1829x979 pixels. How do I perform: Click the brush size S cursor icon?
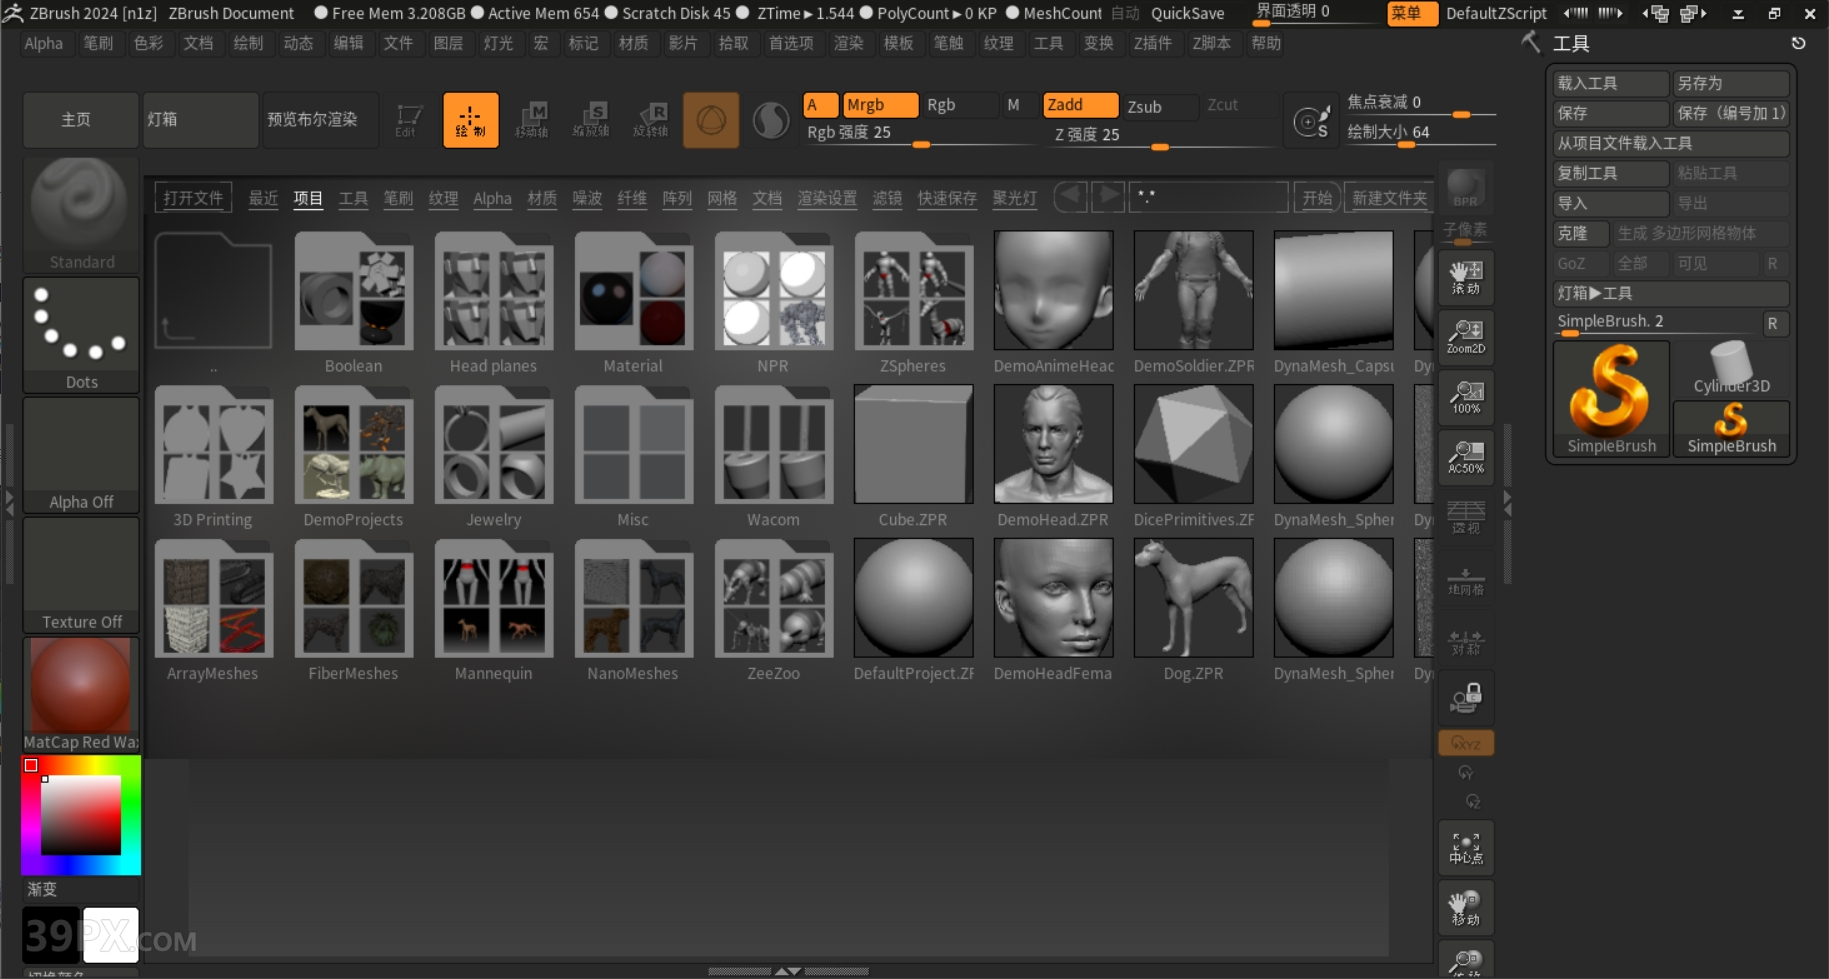coord(1311,121)
